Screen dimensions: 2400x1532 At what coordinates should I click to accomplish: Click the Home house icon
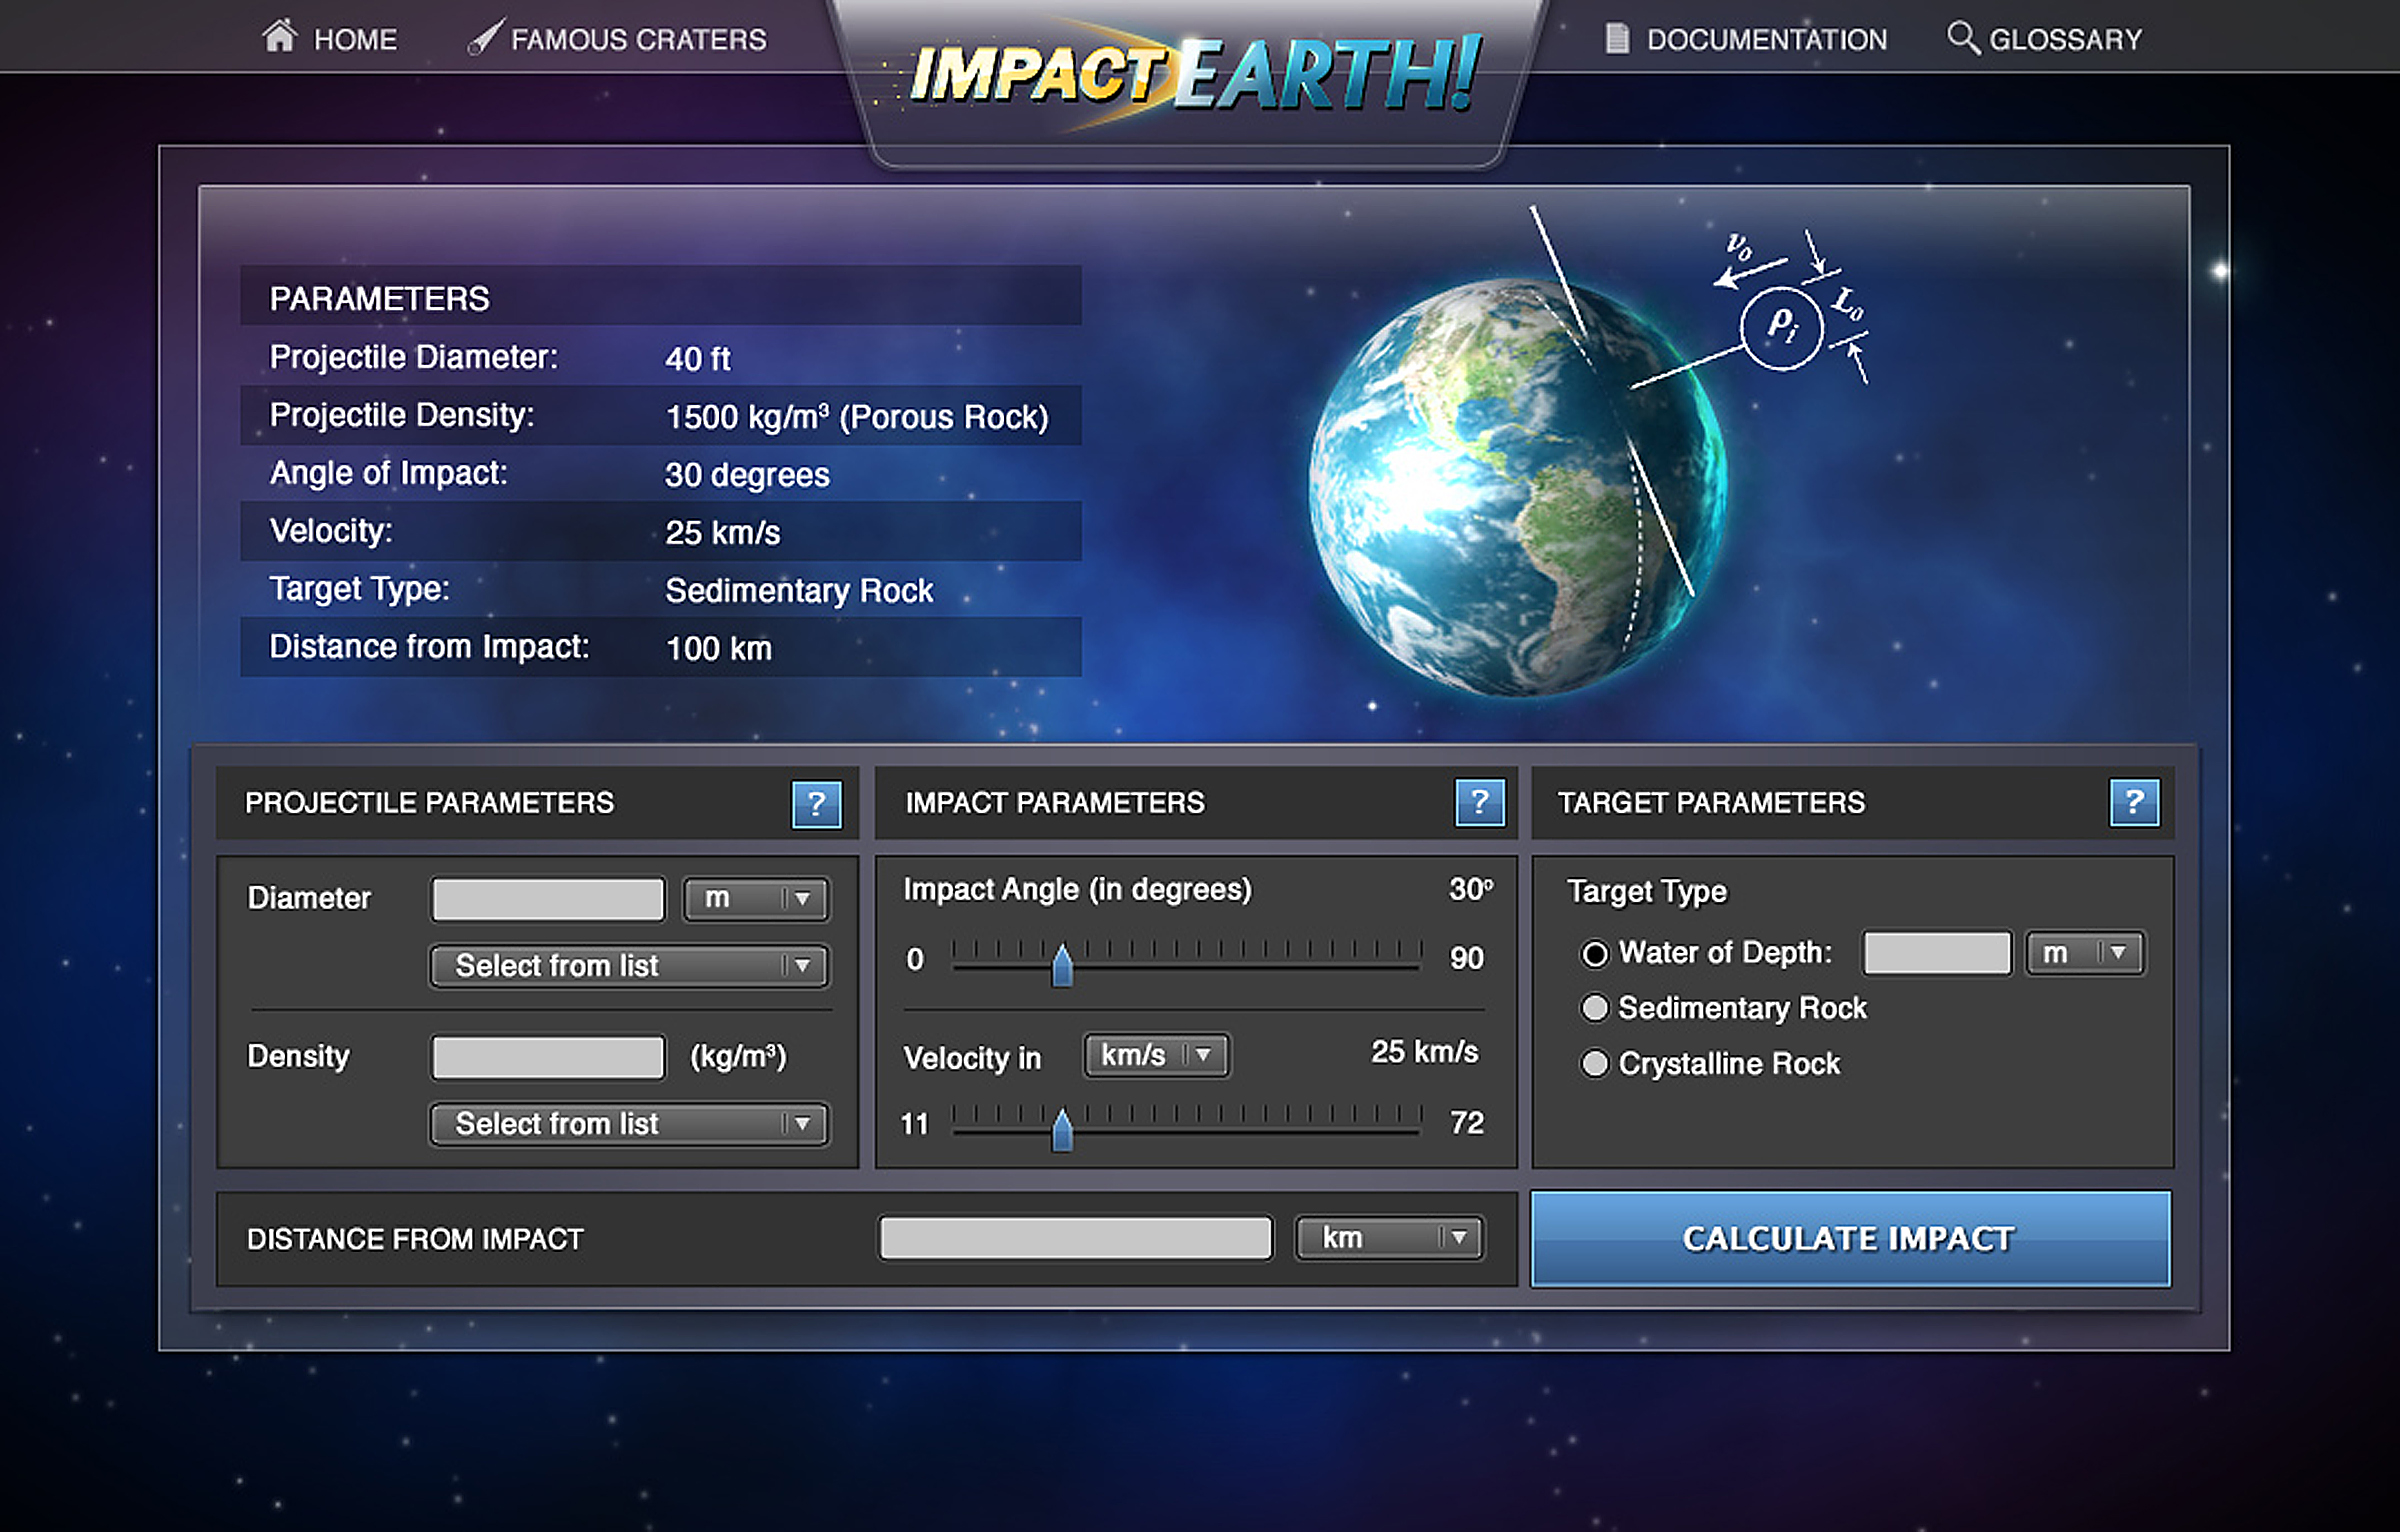(x=280, y=36)
